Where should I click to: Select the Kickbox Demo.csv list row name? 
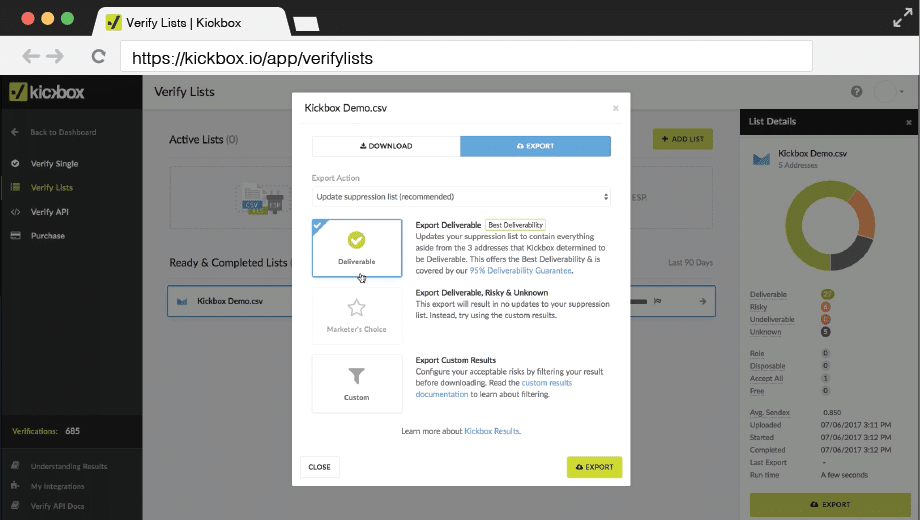[230, 301]
